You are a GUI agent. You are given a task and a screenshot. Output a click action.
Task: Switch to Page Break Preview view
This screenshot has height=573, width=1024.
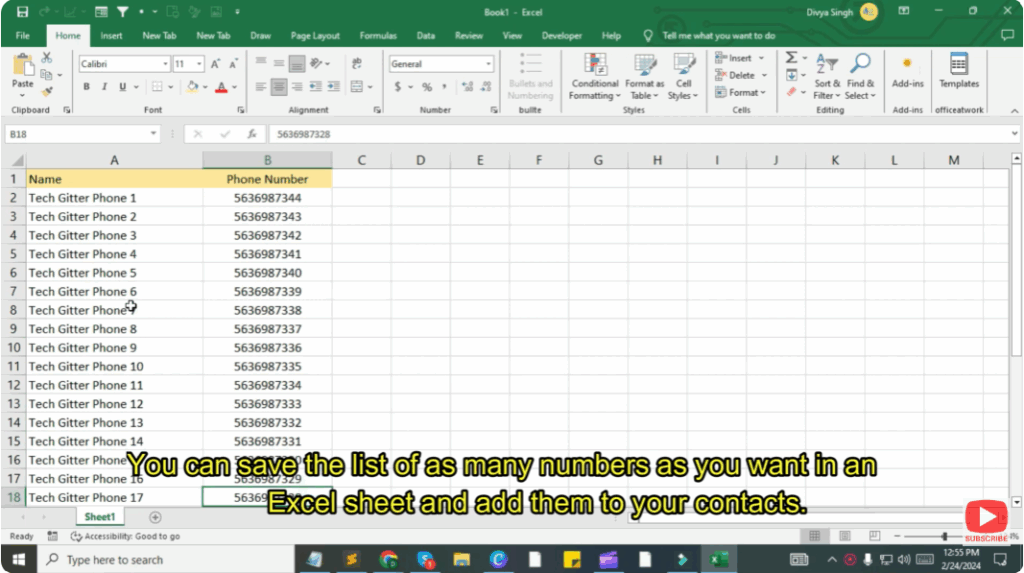click(x=874, y=536)
